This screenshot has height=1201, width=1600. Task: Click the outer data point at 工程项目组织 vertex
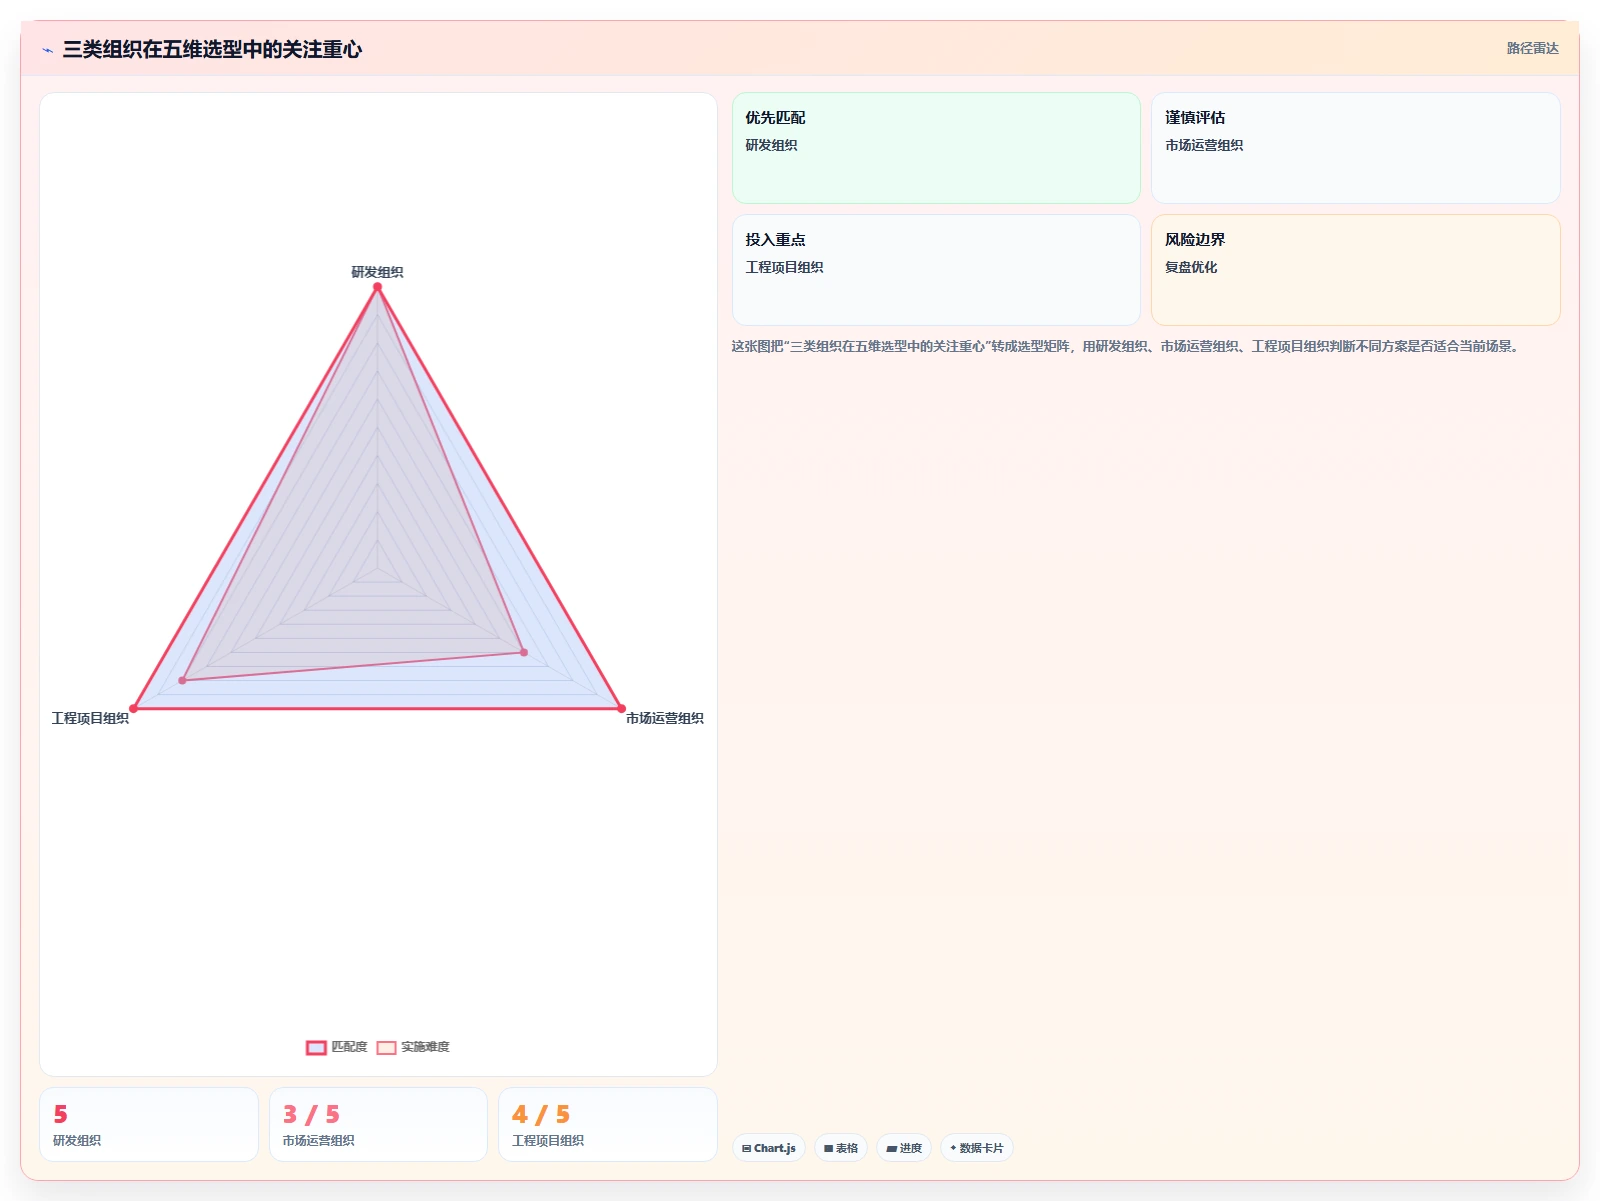[x=133, y=709]
